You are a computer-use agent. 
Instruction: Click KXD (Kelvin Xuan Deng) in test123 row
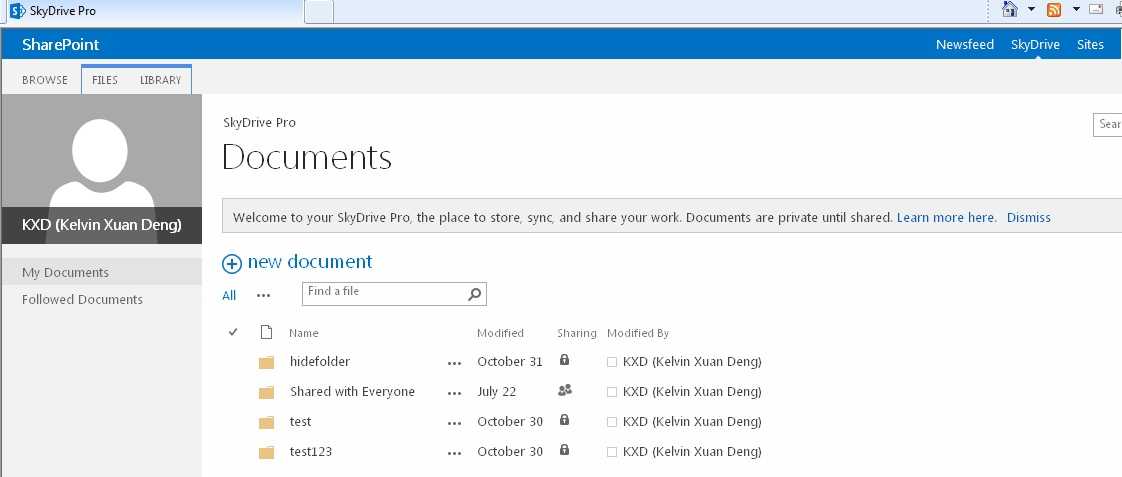point(692,452)
